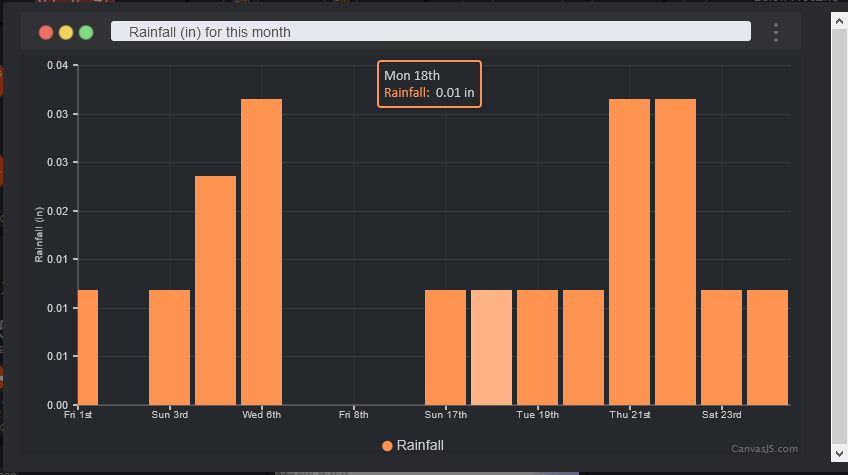Click the "Rainfall (in) for this month" title bar
848x475 pixels.
pos(430,31)
